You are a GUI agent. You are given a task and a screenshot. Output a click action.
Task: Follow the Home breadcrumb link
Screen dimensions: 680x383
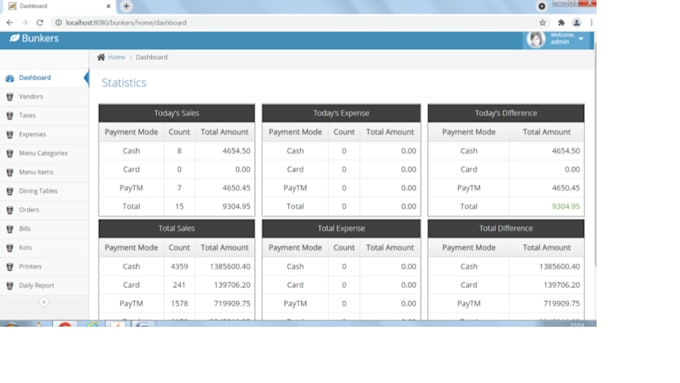116,57
